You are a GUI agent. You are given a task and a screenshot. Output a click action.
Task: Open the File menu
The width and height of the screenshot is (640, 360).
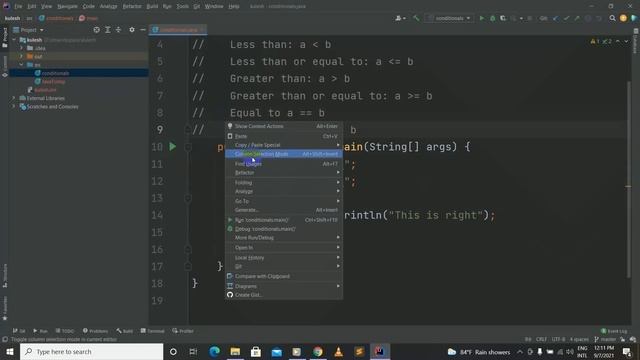tap(18, 7)
